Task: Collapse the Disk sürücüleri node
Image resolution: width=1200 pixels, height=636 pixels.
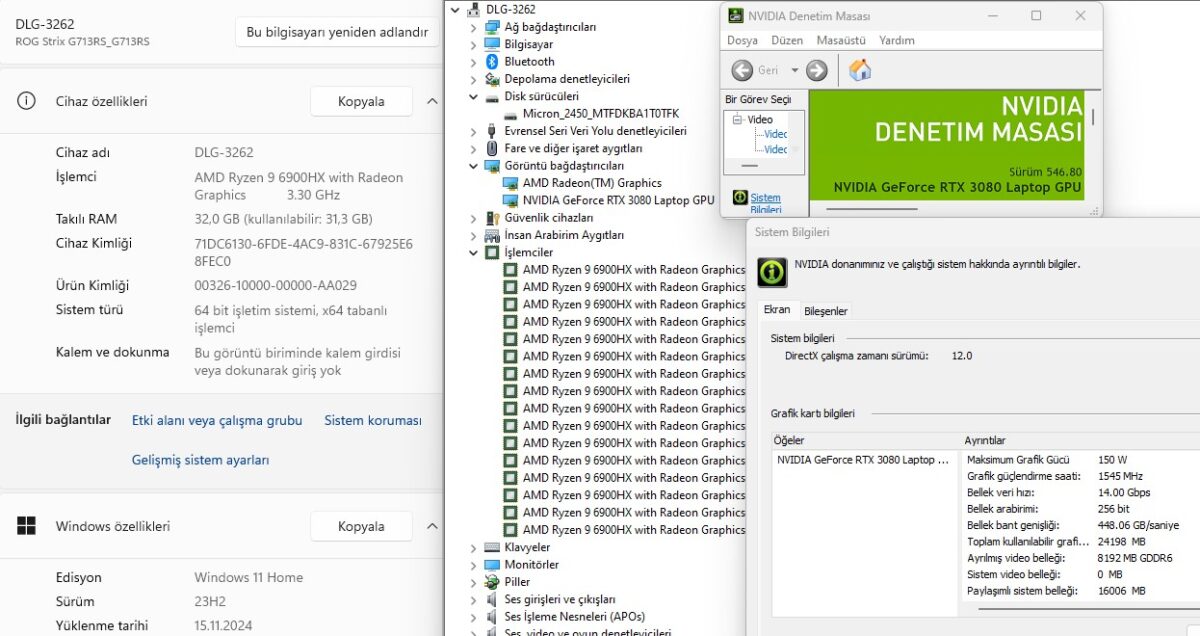Action: click(474, 96)
